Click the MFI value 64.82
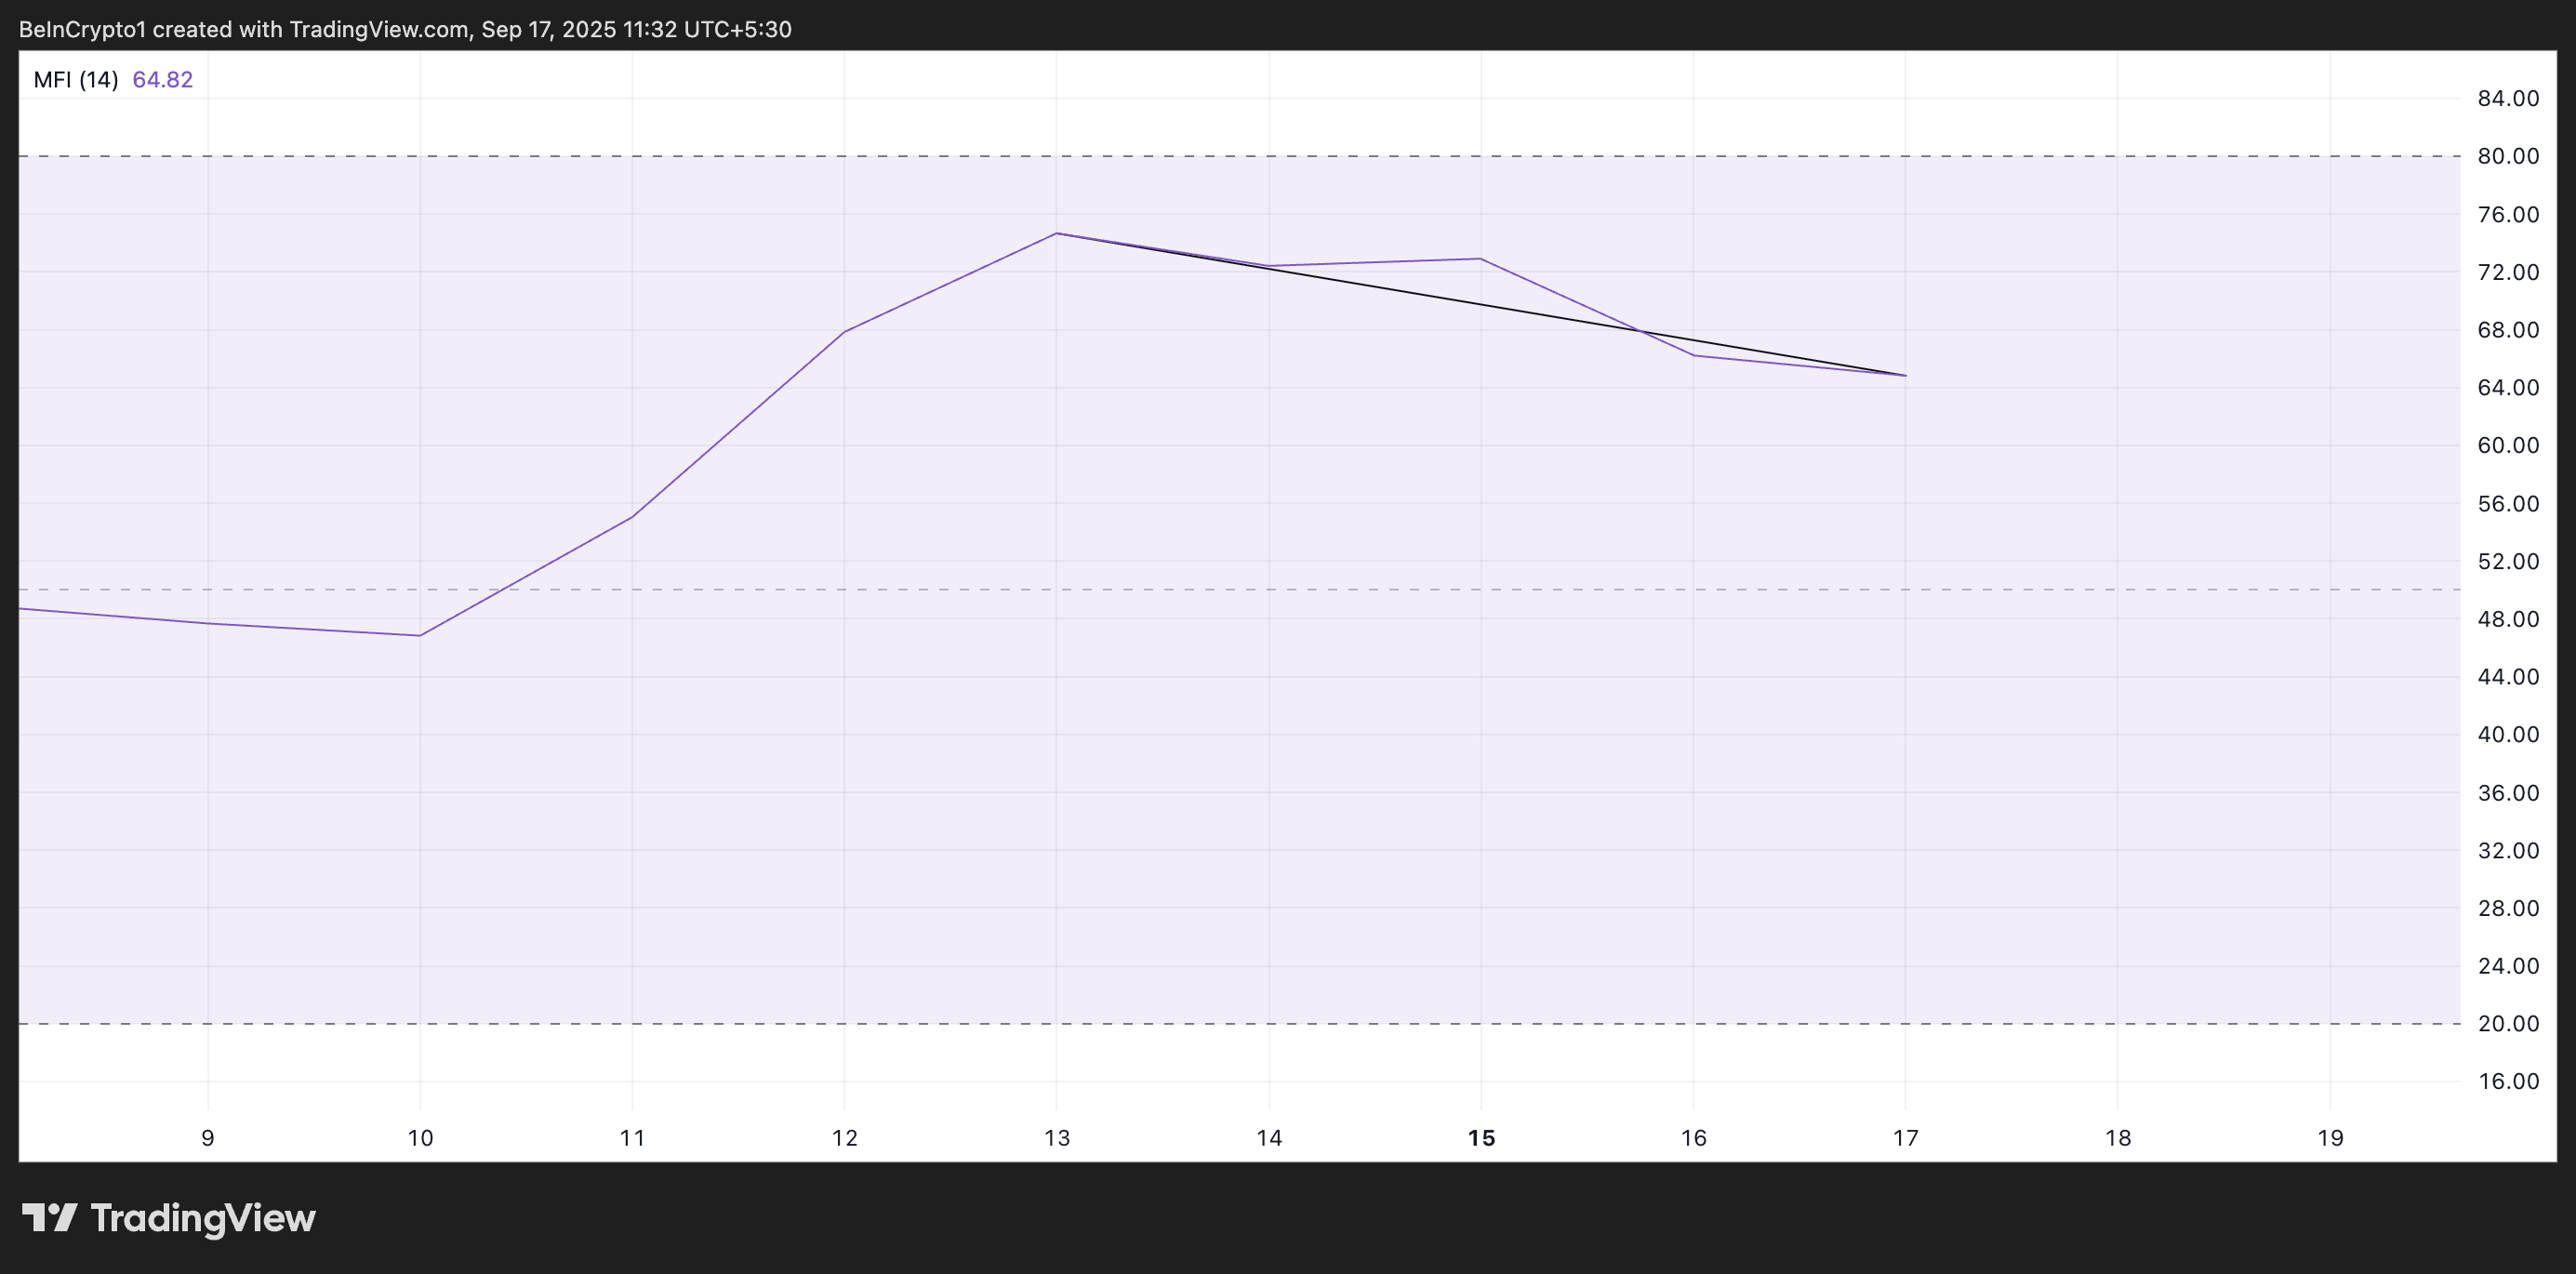 click(162, 80)
